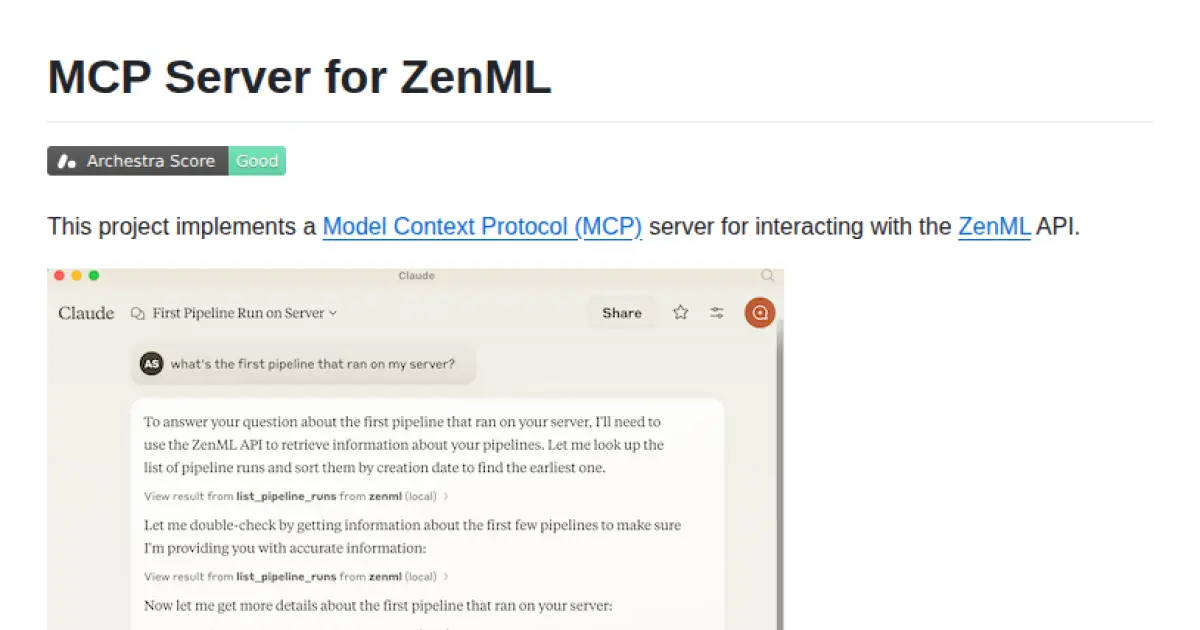Click the AS user avatar
Screen dimensions: 1200x630
[151, 363]
